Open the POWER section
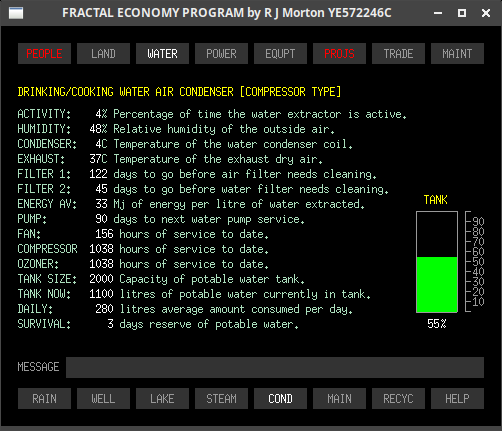502x431 pixels. tap(221, 53)
